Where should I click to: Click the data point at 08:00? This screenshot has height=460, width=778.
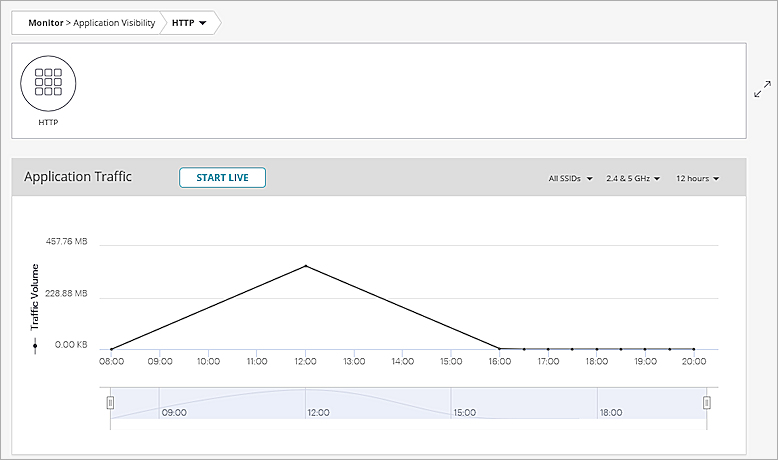coord(111,349)
